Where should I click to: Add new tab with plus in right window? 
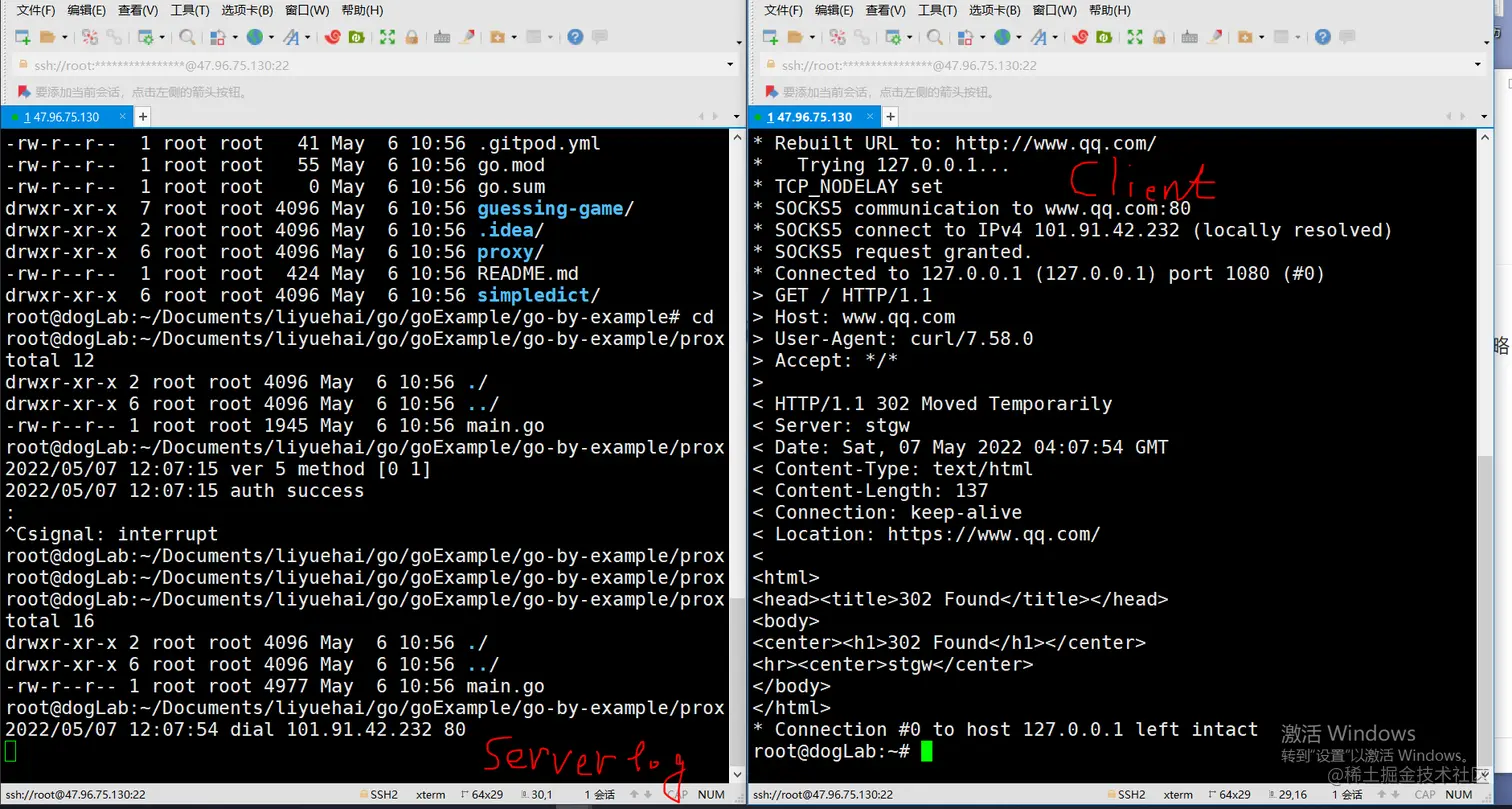click(890, 117)
